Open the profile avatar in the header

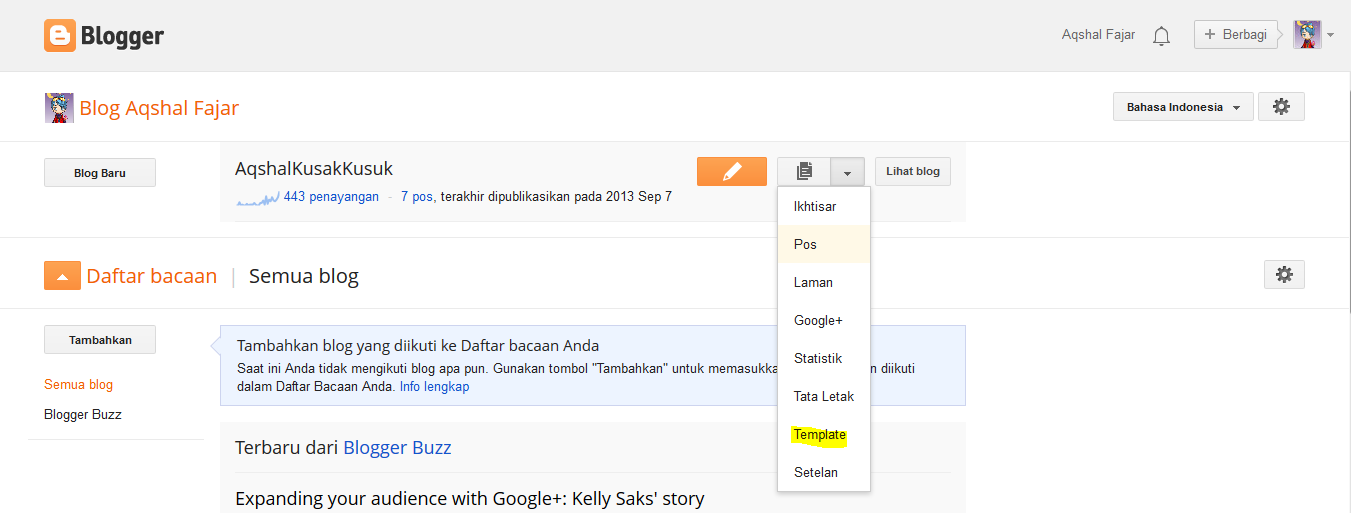pyautogui.click(x=1307, y=35)
